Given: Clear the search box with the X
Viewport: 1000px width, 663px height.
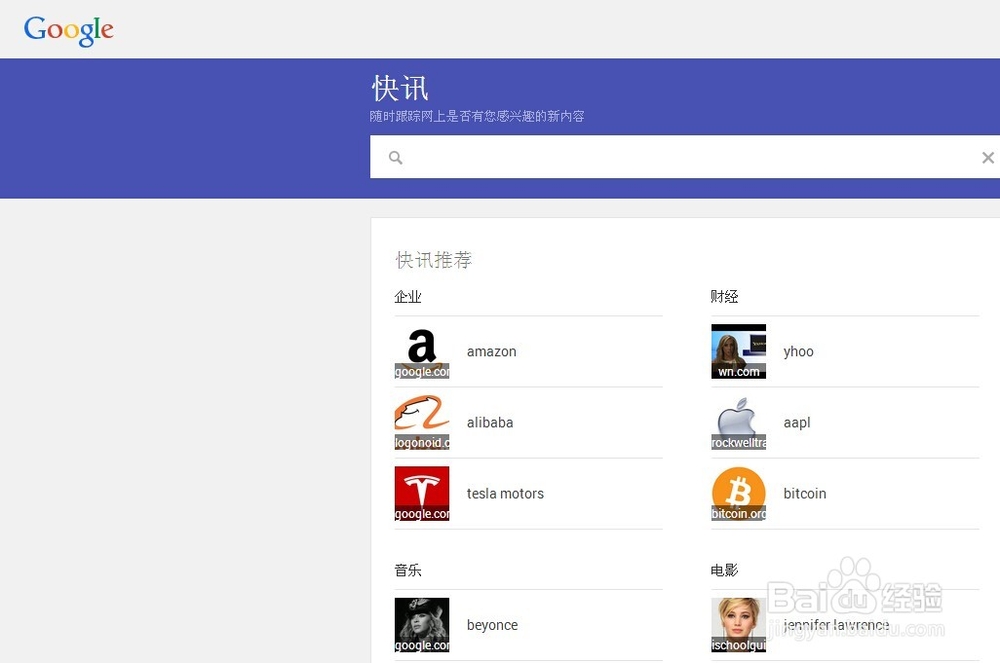Looking at the screenshot, I should click(x=988, y=157).
